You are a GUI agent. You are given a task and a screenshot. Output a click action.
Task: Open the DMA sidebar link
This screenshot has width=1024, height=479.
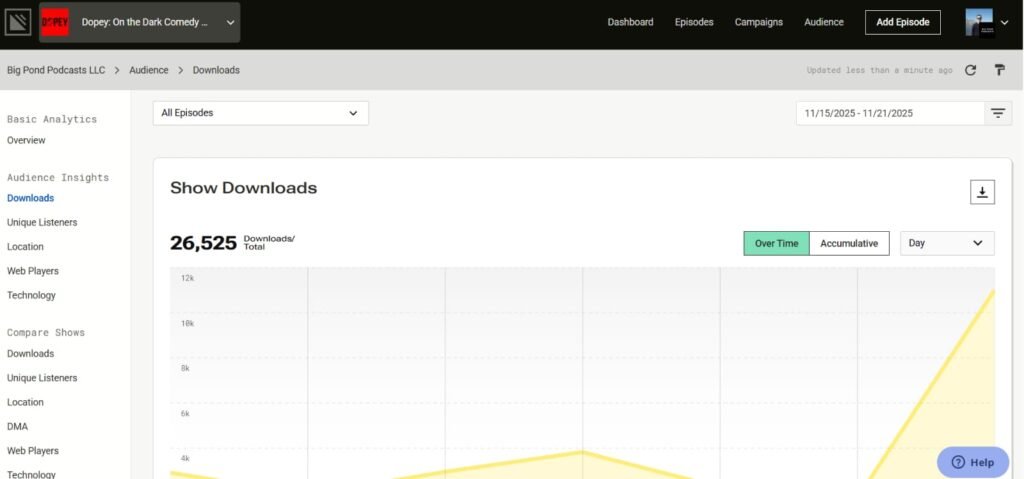point(17,426)
